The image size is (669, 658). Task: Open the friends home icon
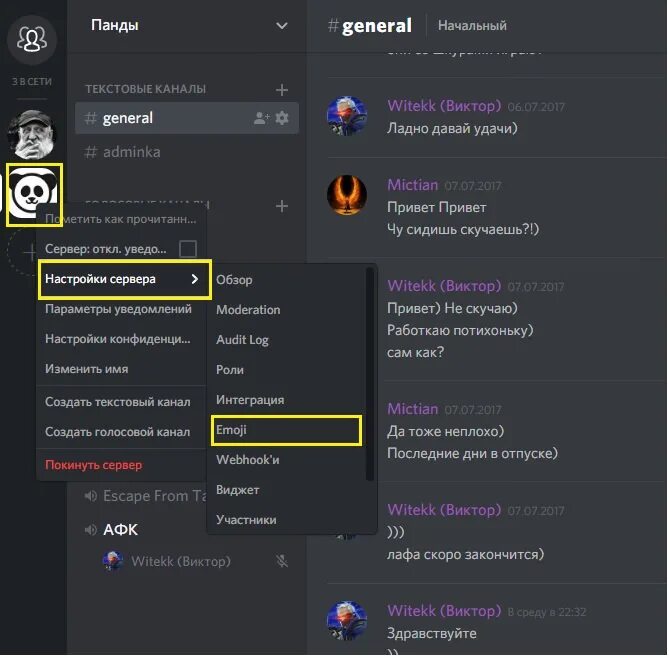(32, 39)
